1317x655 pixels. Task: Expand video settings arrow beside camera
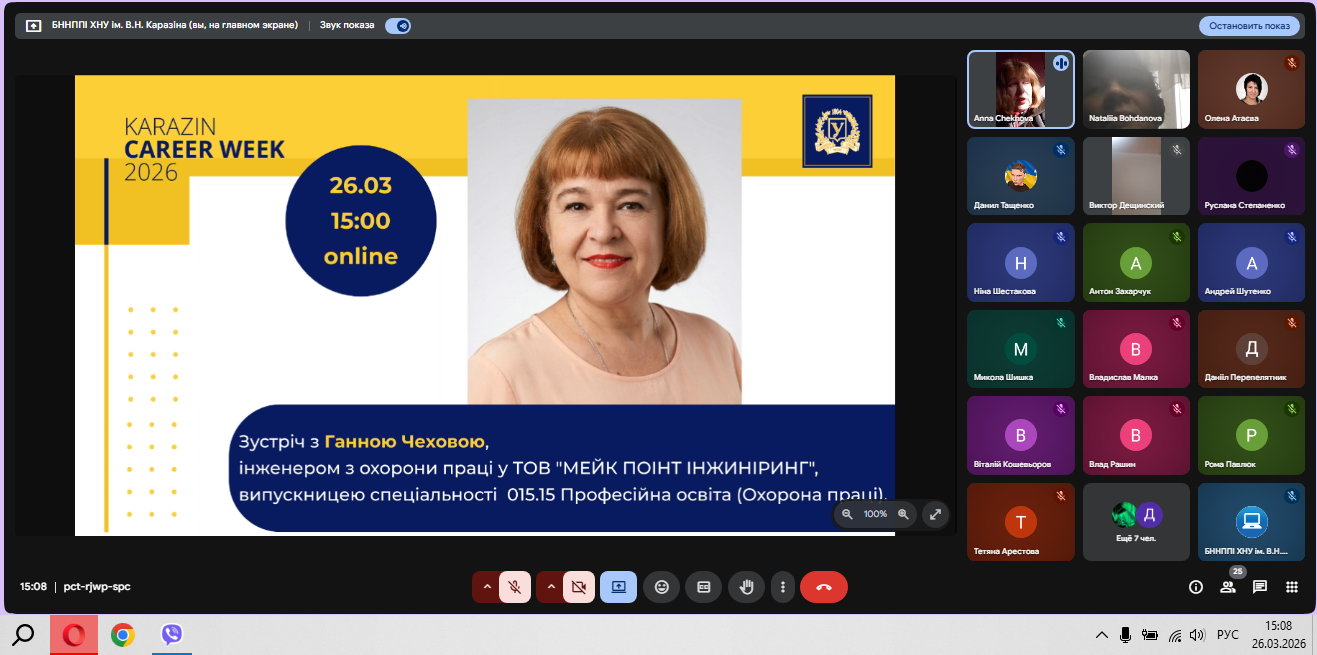551,587
